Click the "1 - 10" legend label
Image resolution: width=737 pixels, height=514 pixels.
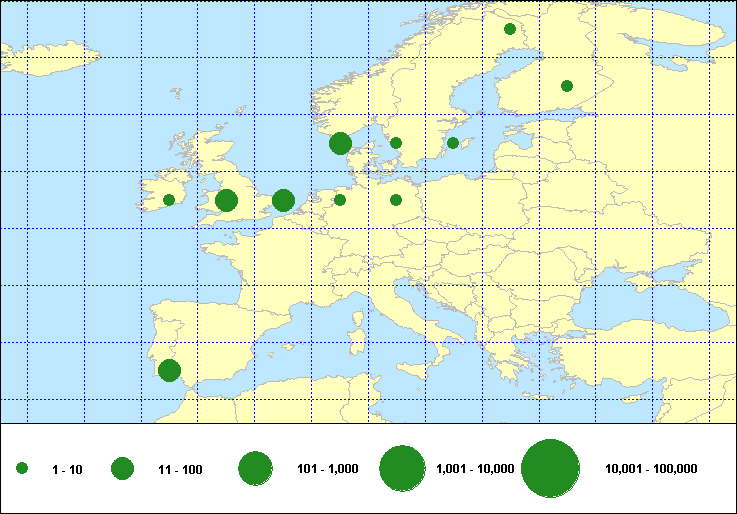[67, 469]
